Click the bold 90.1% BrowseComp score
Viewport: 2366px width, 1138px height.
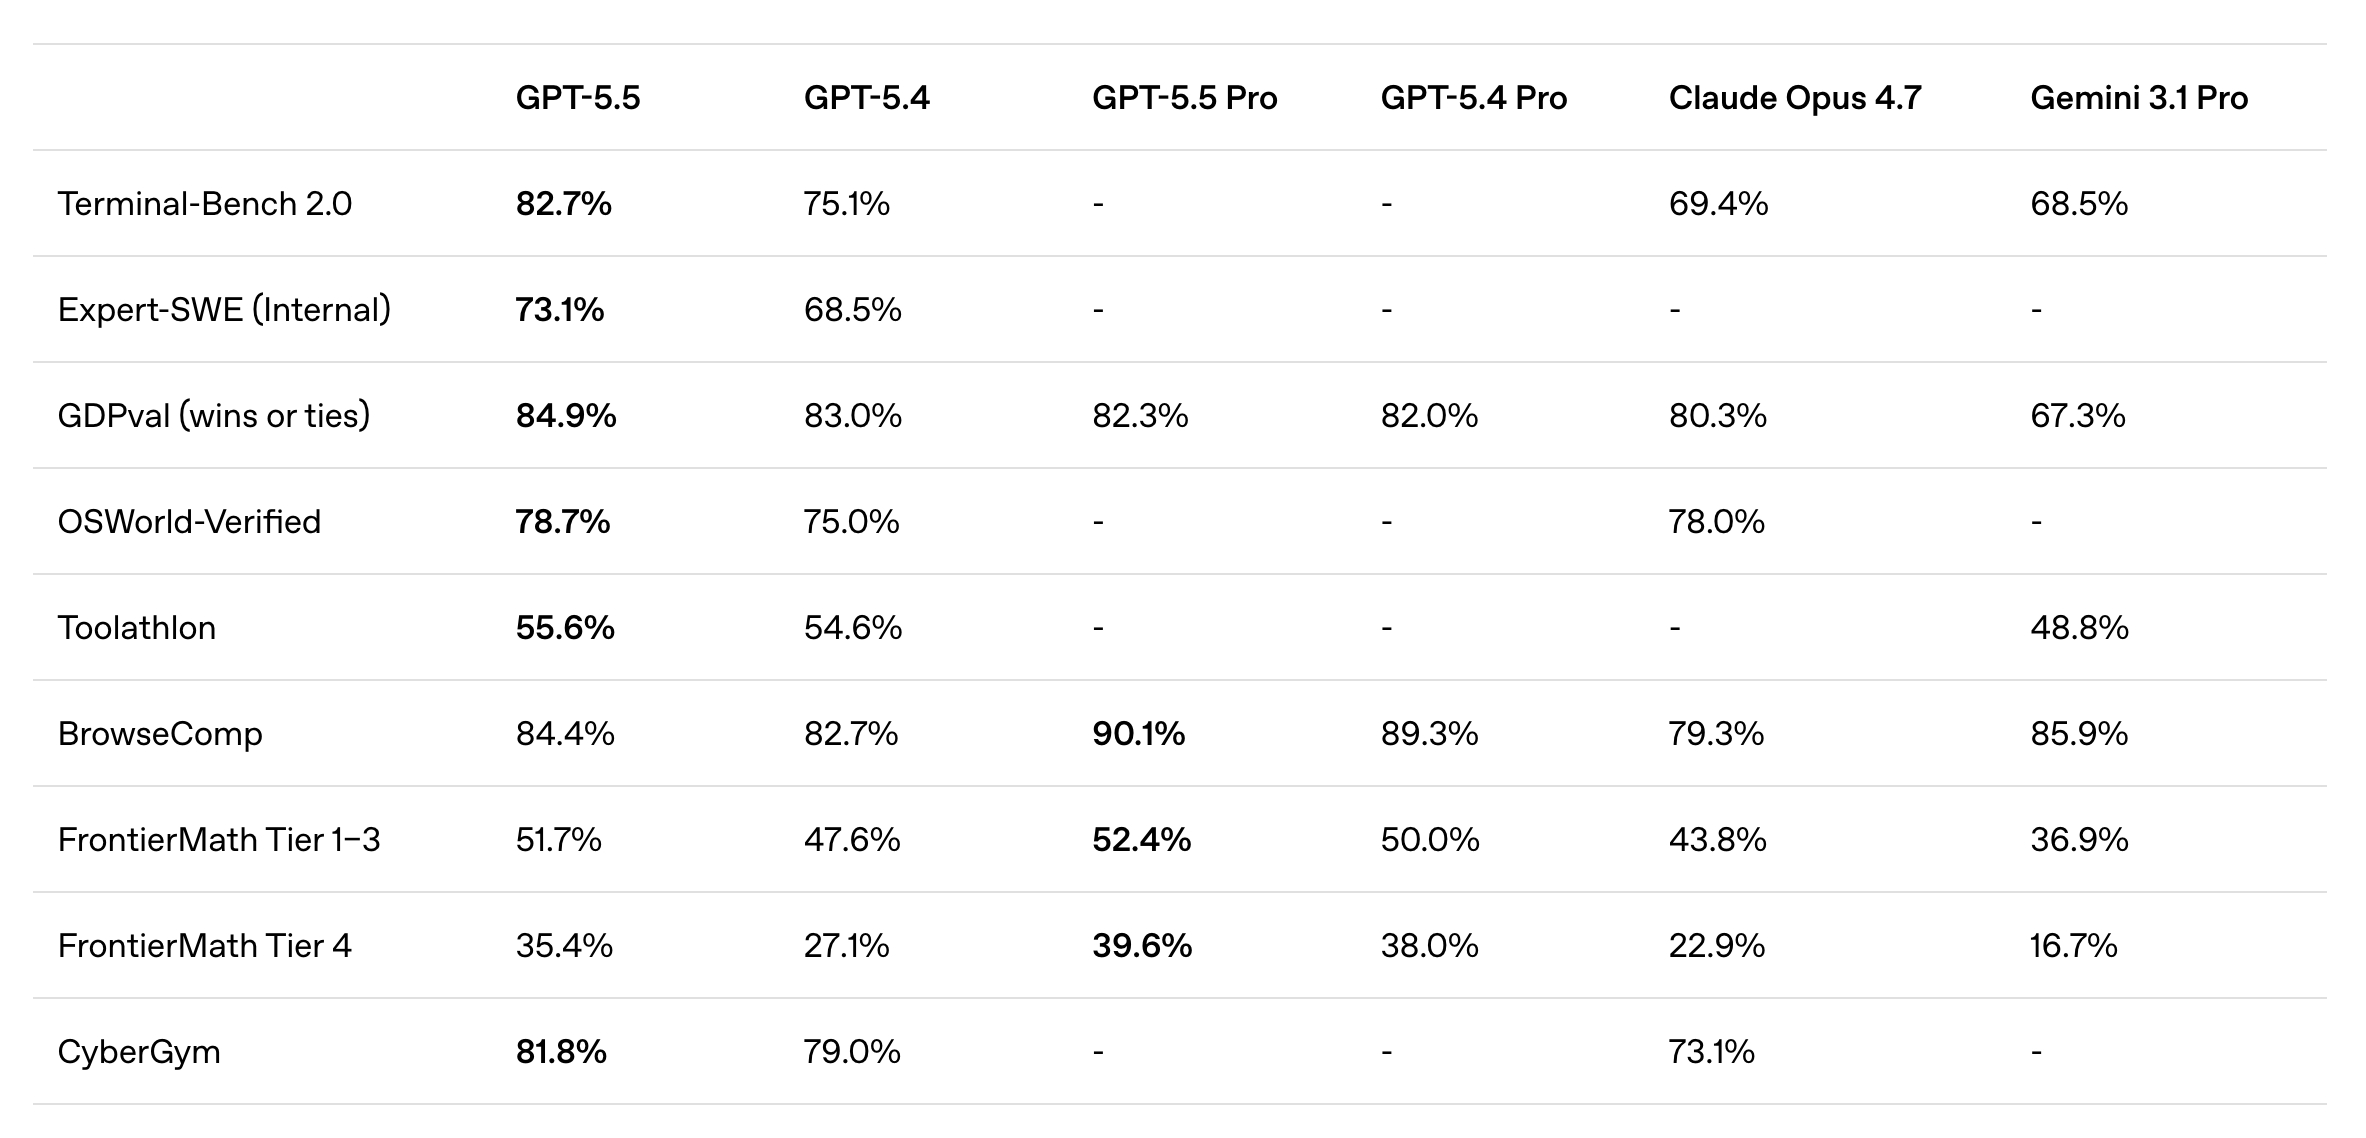tap(1138, 734)
